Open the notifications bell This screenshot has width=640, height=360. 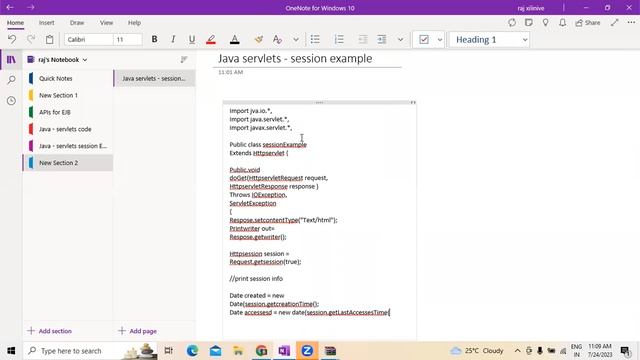point(562,23)
